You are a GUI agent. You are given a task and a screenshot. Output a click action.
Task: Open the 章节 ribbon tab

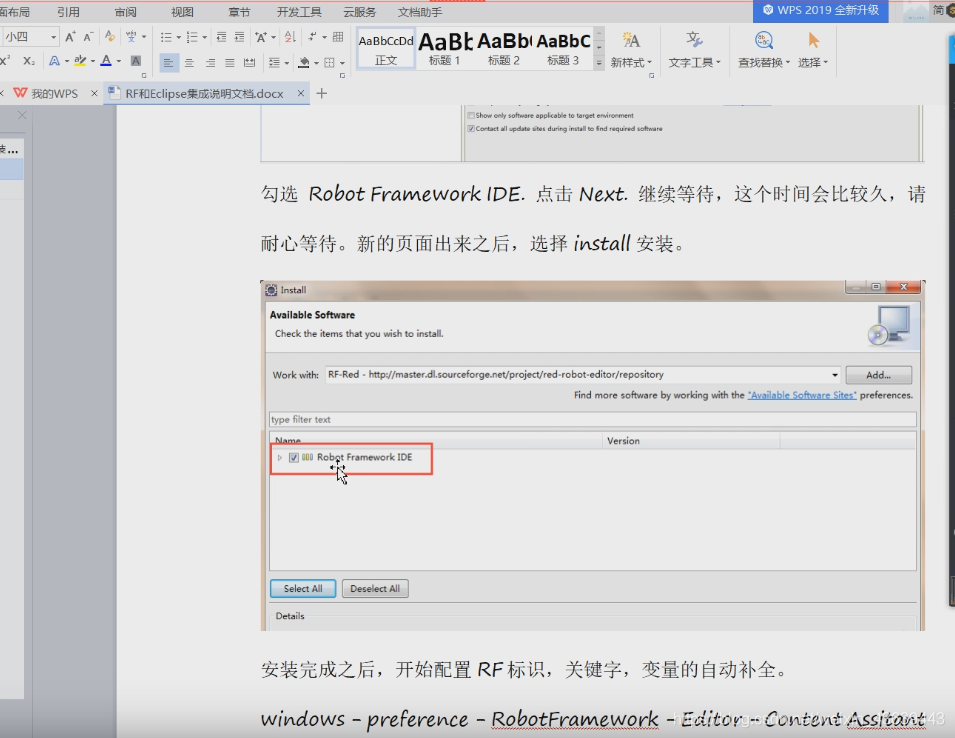pyautogui.click(x=239, y=12)
